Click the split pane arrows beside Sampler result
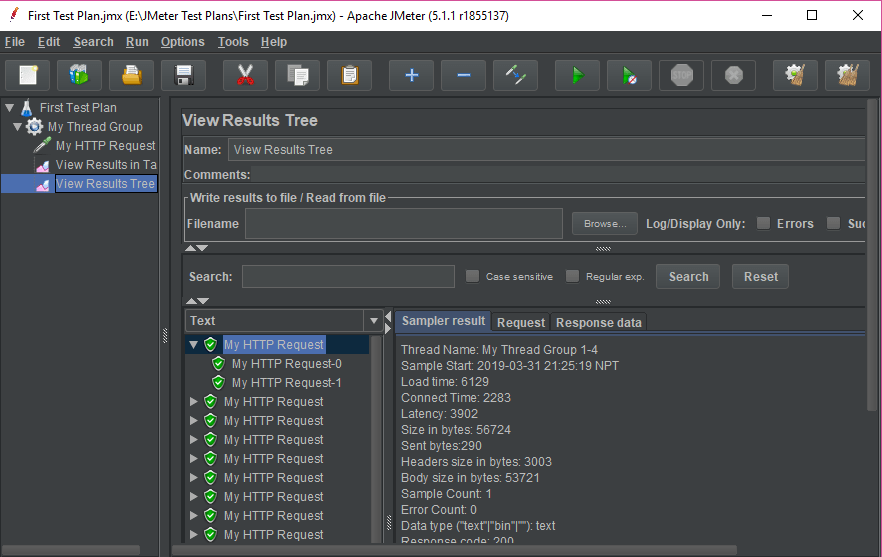 (388, 323)
